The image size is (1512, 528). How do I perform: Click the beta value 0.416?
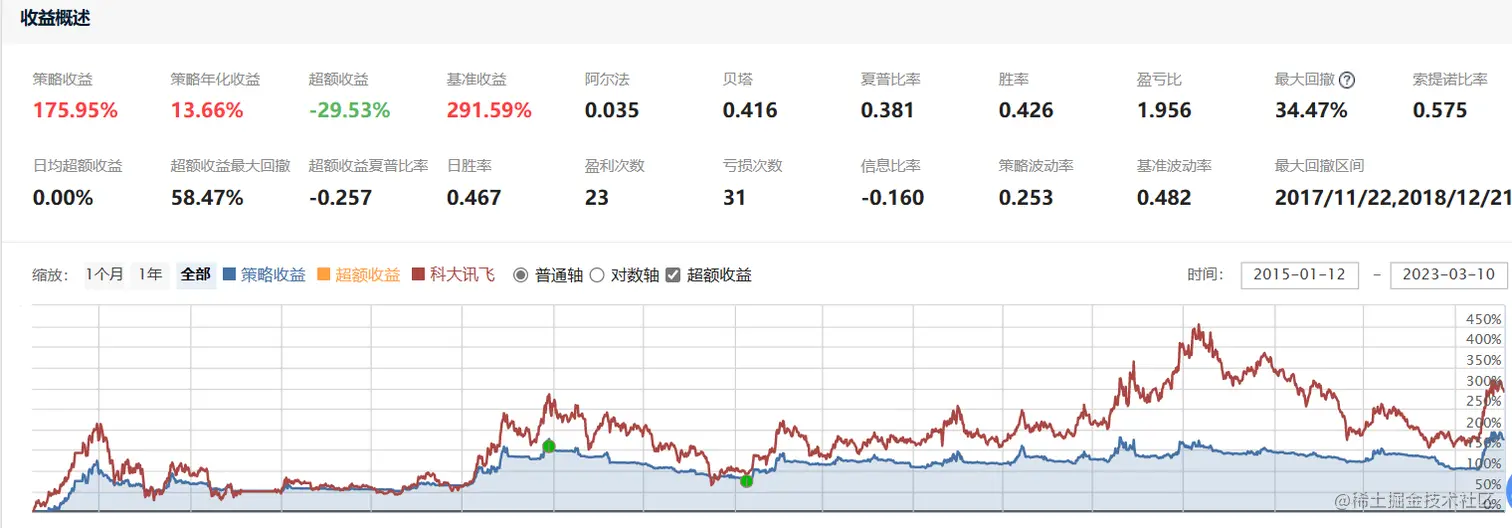tap(750, 110)
